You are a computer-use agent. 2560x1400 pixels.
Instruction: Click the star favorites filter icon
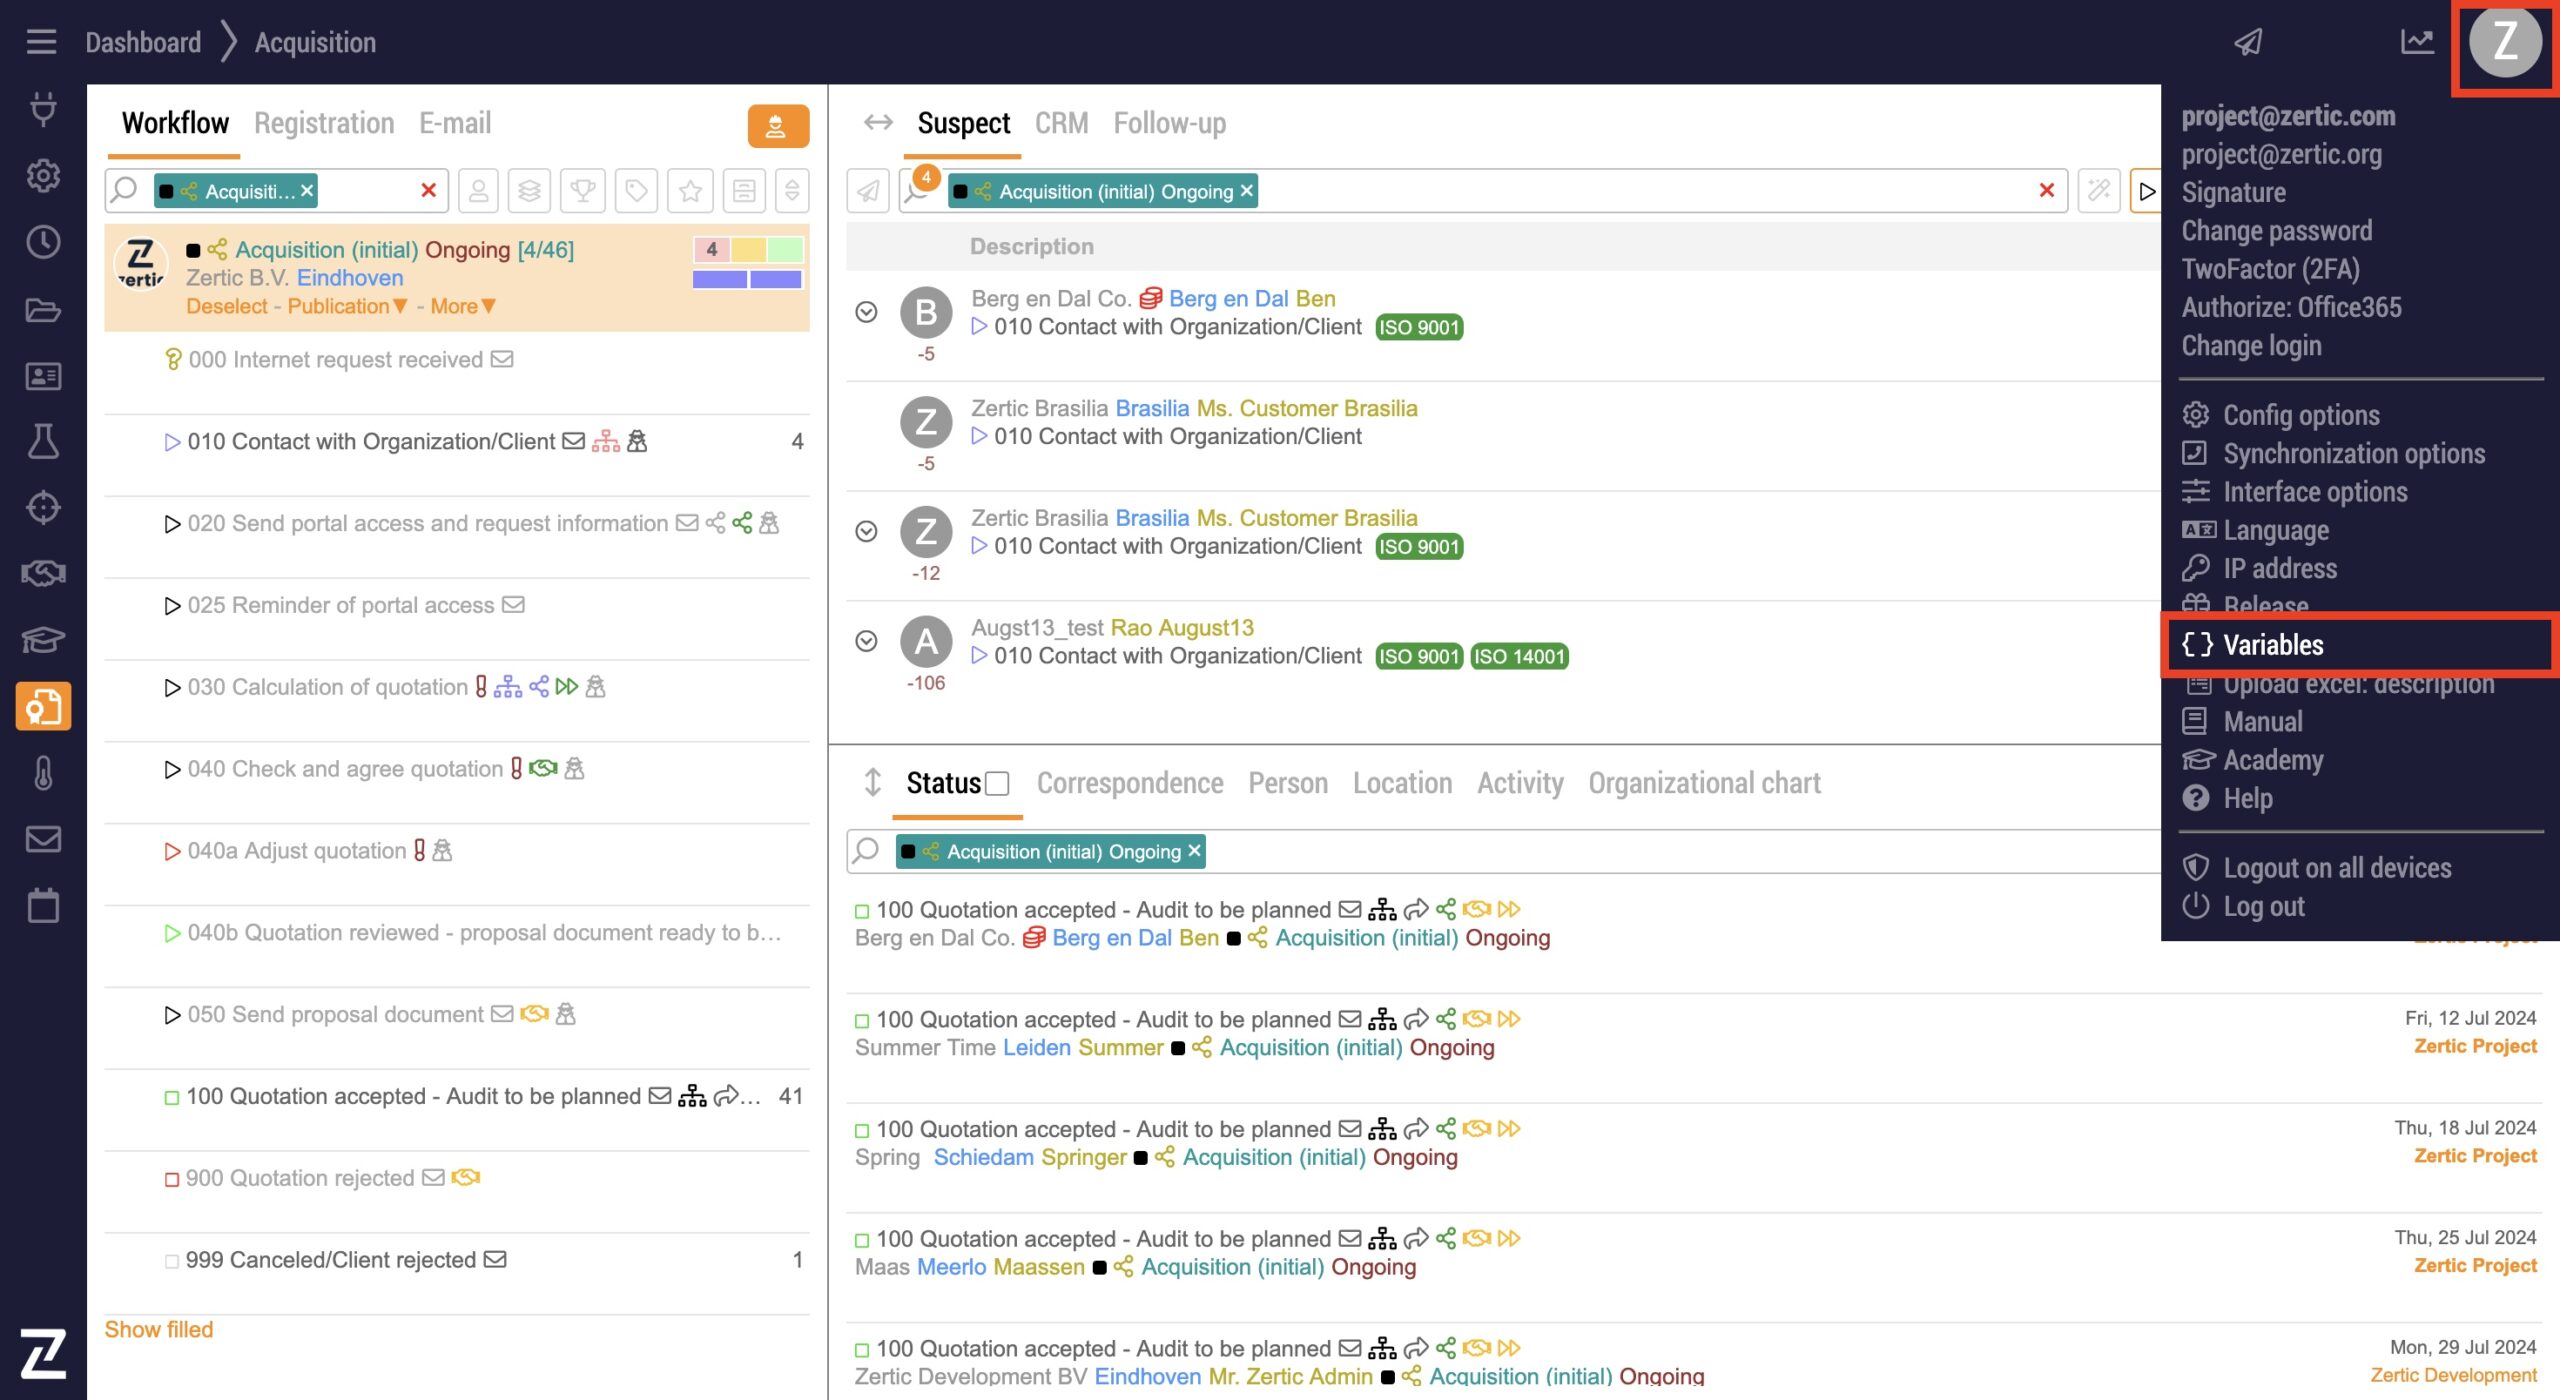point(690,190)
